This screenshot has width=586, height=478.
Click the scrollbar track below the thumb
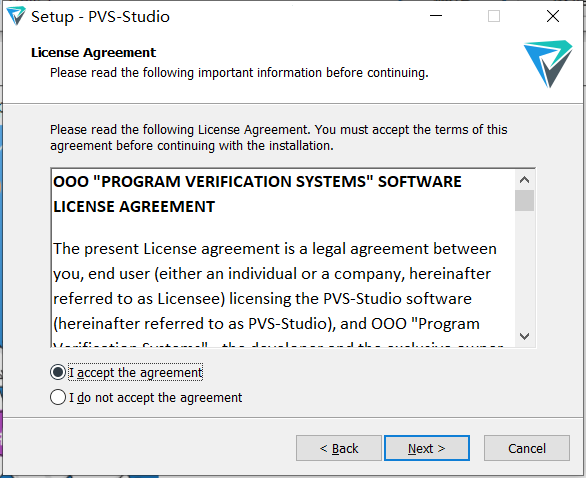[x=524, y=269]
